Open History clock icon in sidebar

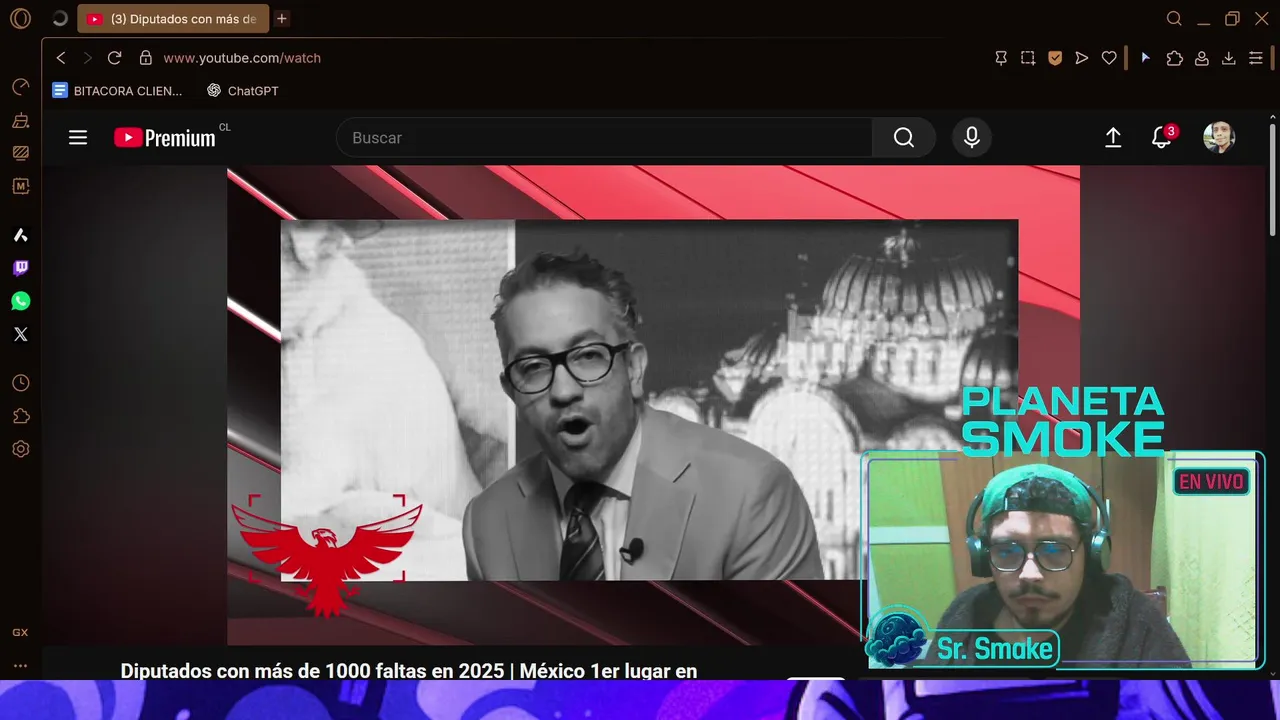20,383
